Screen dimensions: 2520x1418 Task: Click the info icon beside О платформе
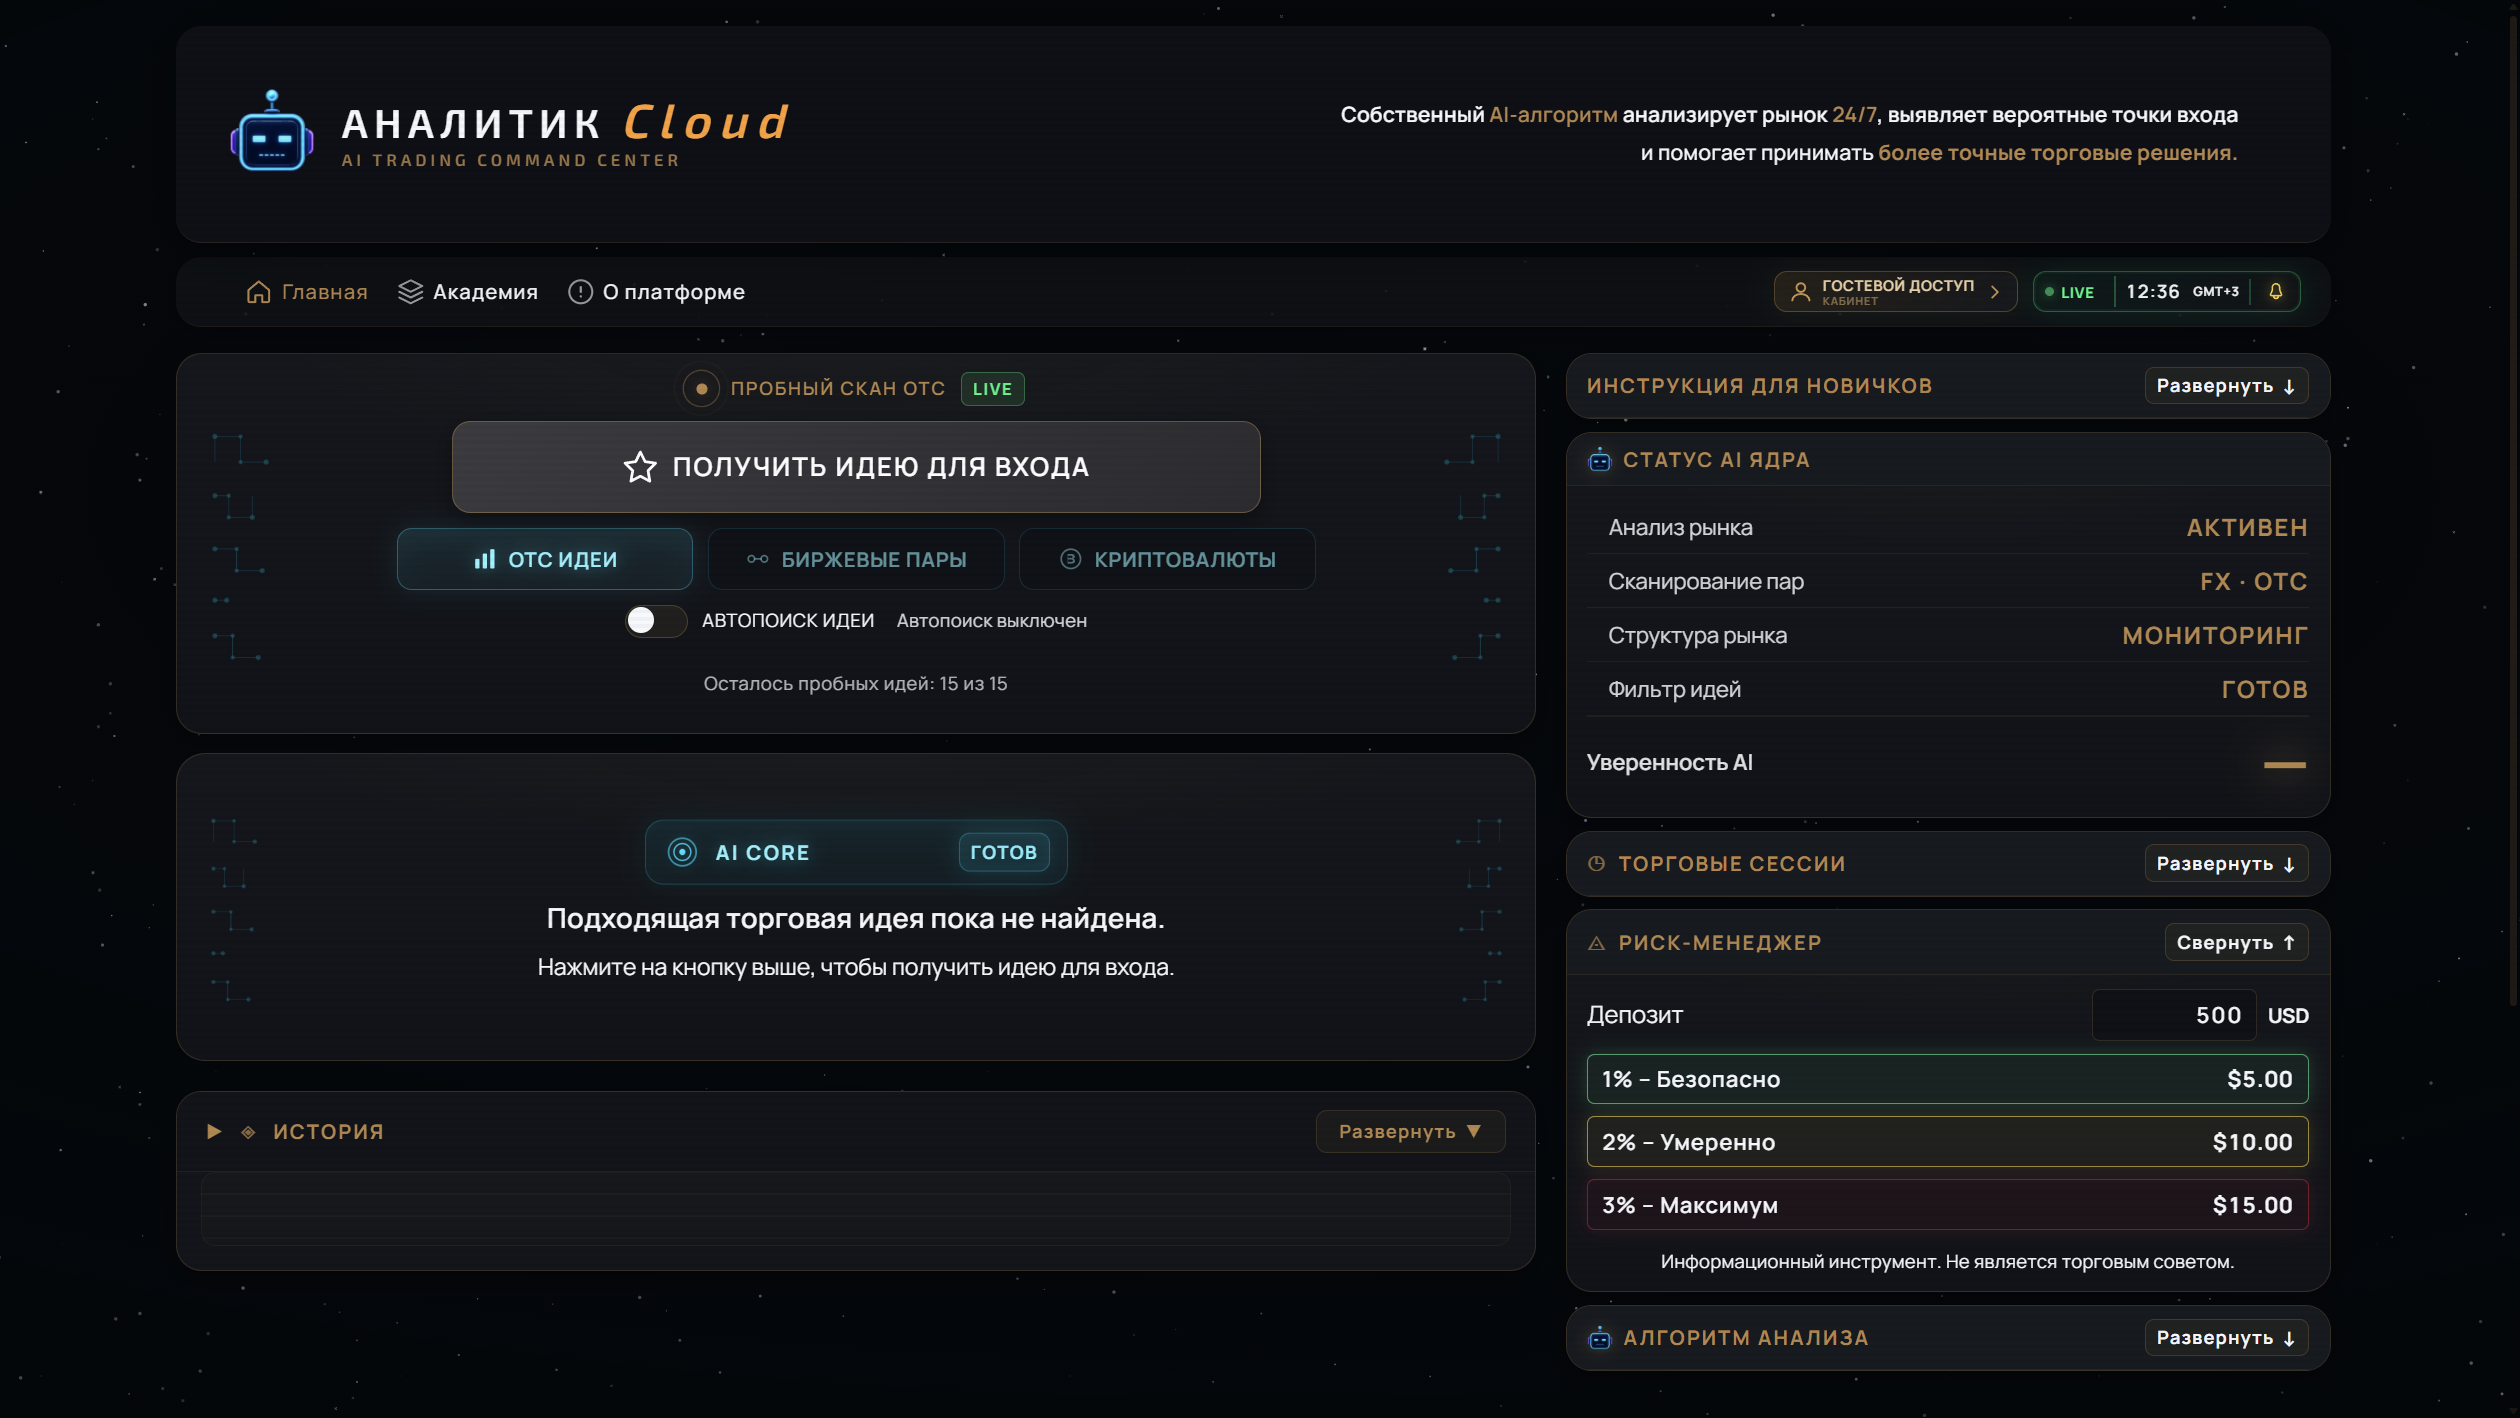(580, 292)
